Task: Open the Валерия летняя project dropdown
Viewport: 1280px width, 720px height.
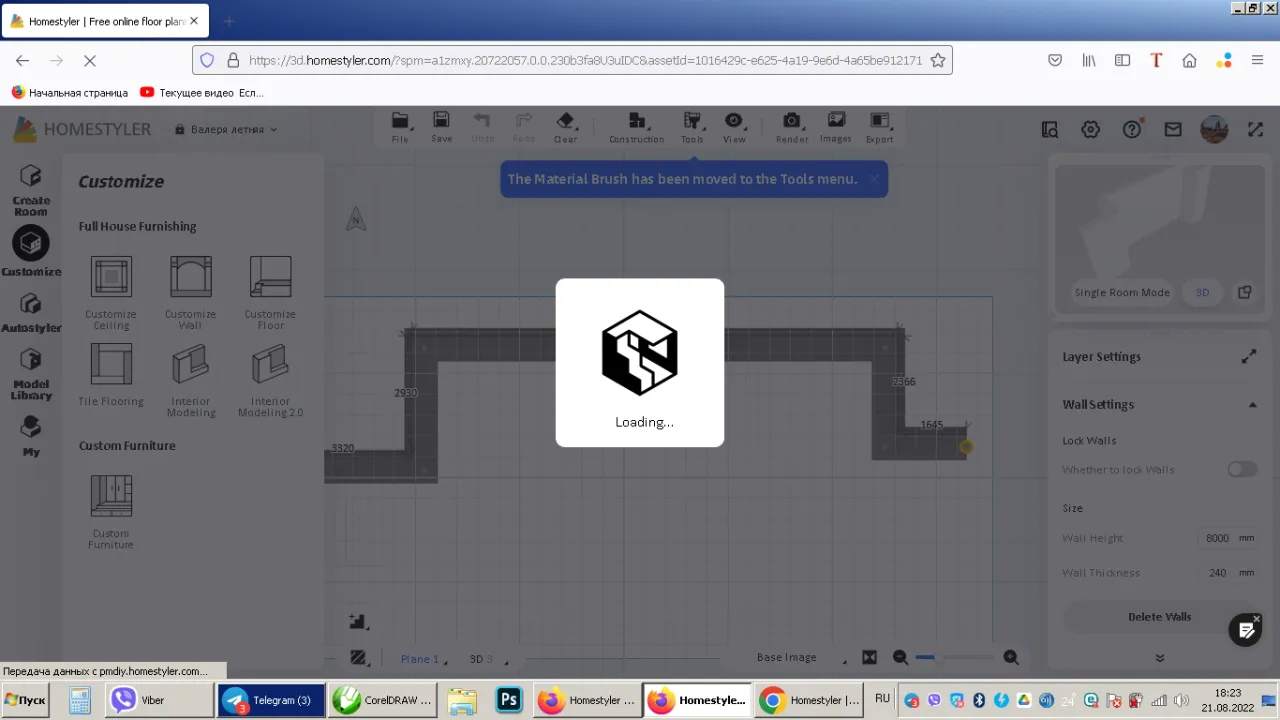Action: click(227, 129)
